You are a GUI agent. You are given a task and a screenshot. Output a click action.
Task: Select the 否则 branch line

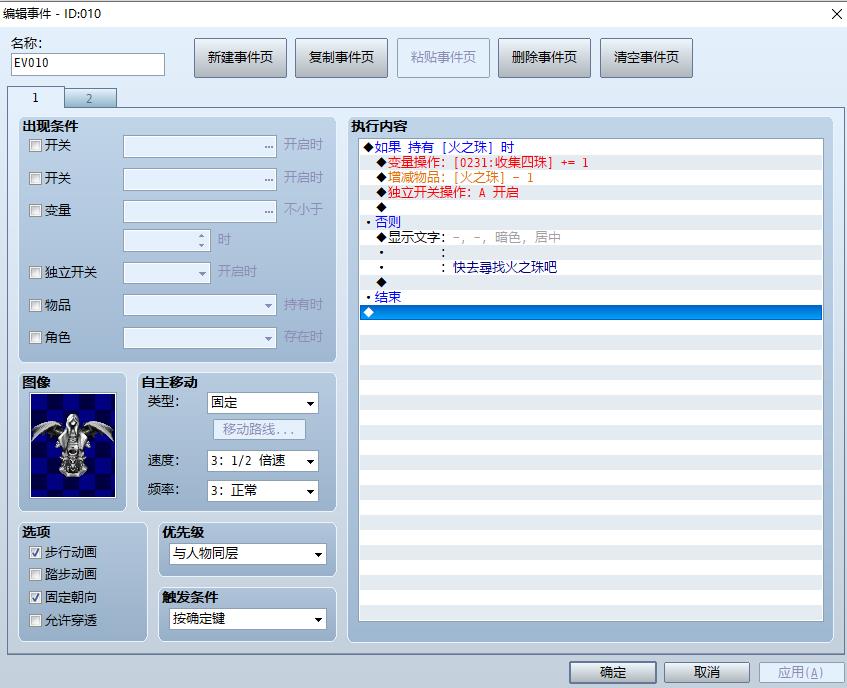click(x=591, y=222)
